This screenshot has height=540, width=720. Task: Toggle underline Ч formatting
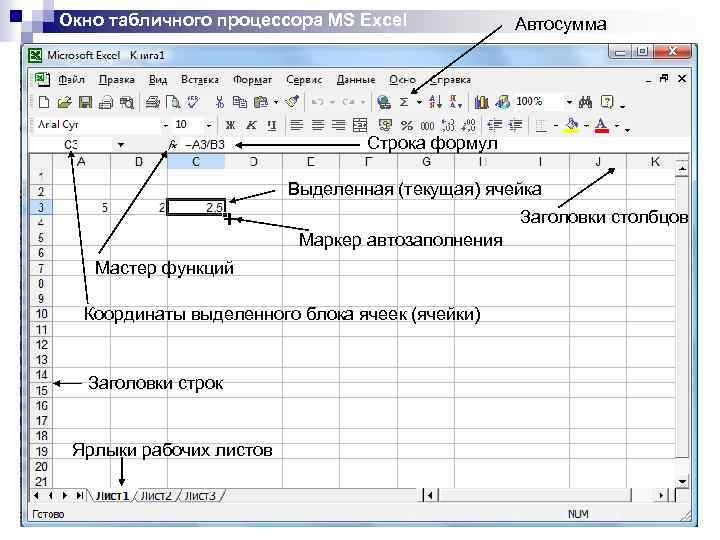pos(272,125)
